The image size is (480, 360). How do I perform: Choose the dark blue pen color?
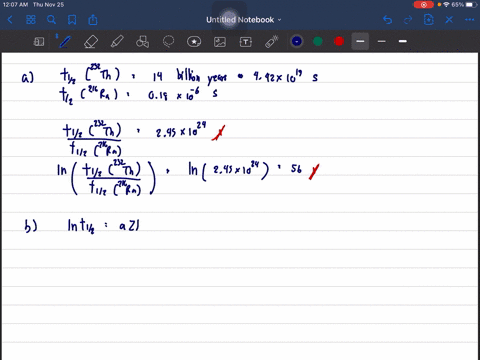click(x=297, y=41)
